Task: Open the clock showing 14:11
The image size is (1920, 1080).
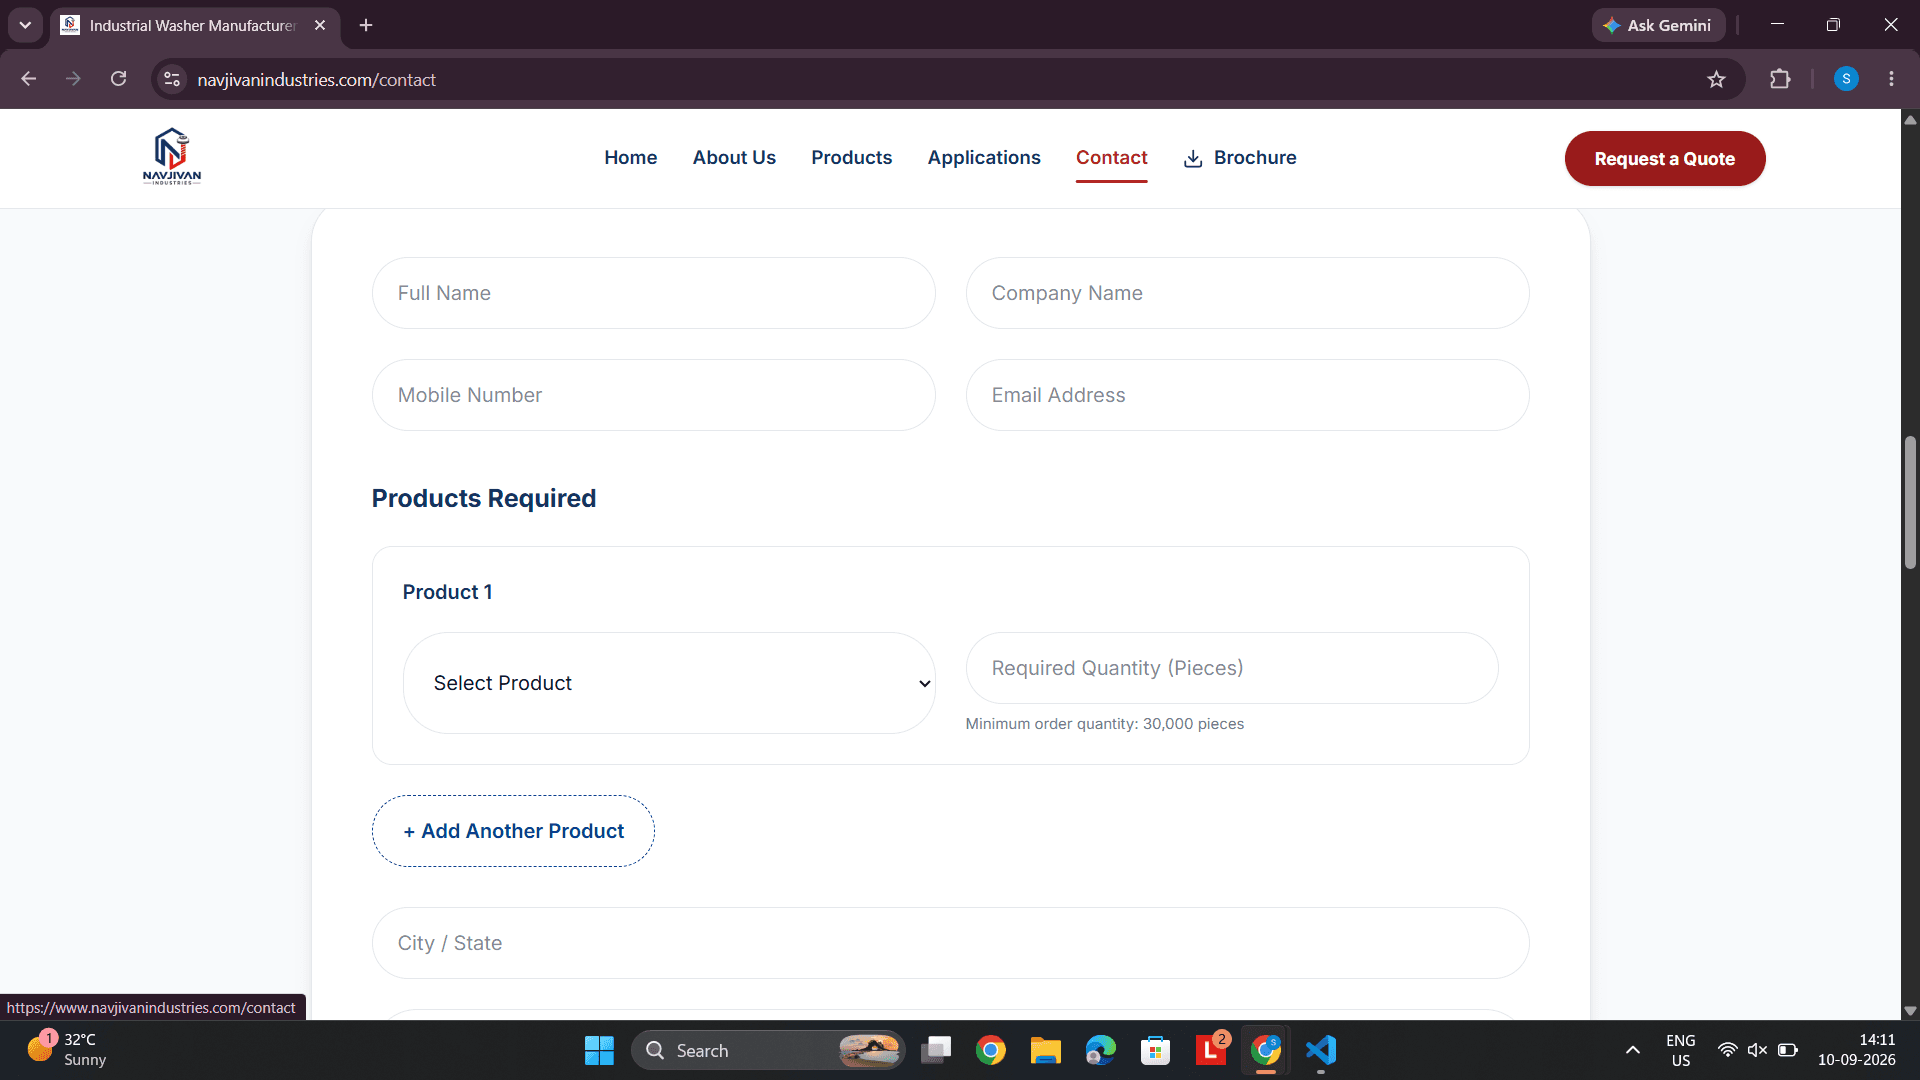Action: click(1856, 1050)
